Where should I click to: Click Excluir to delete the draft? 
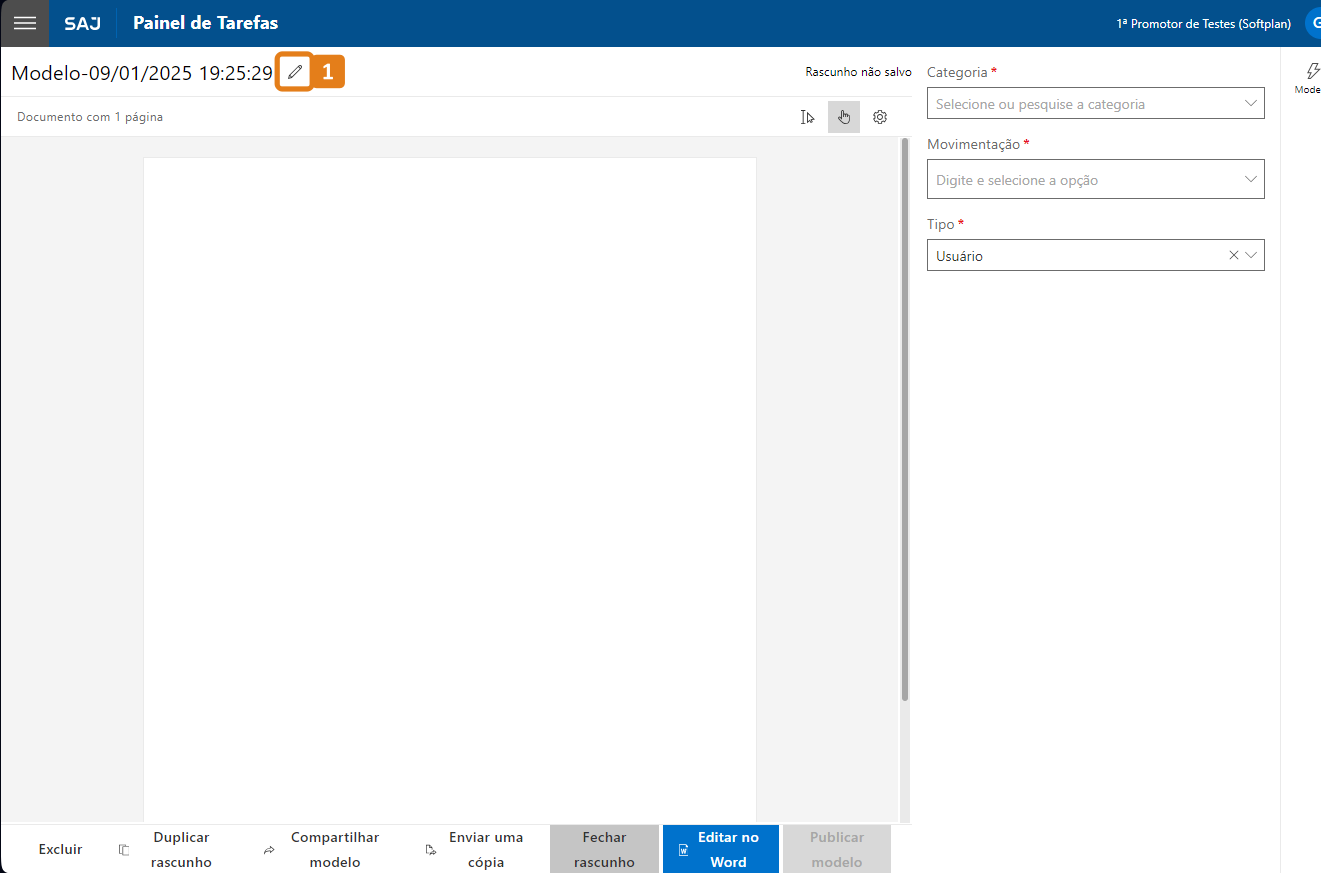click(x=60, y=849)
